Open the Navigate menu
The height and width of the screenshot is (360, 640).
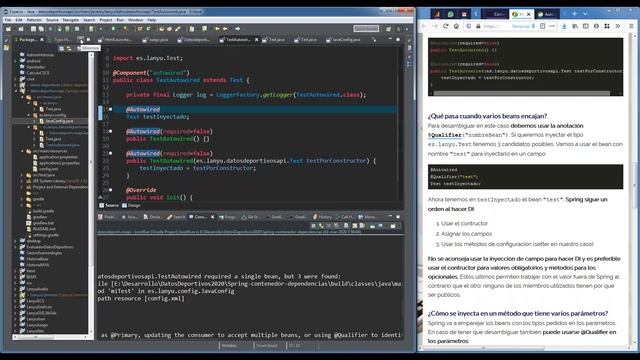point(71,20)
